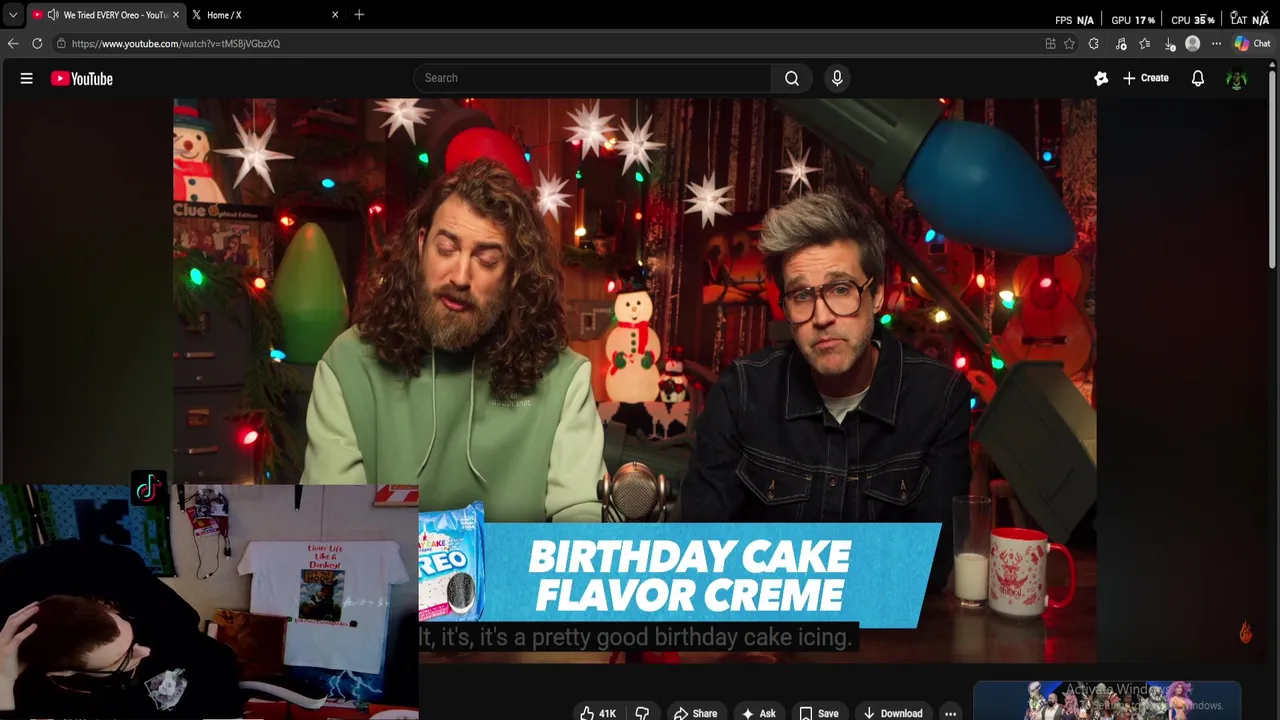Add this page to favorites with the star
This screenshot has width=1280, height=720.
tap(1069, 43)
